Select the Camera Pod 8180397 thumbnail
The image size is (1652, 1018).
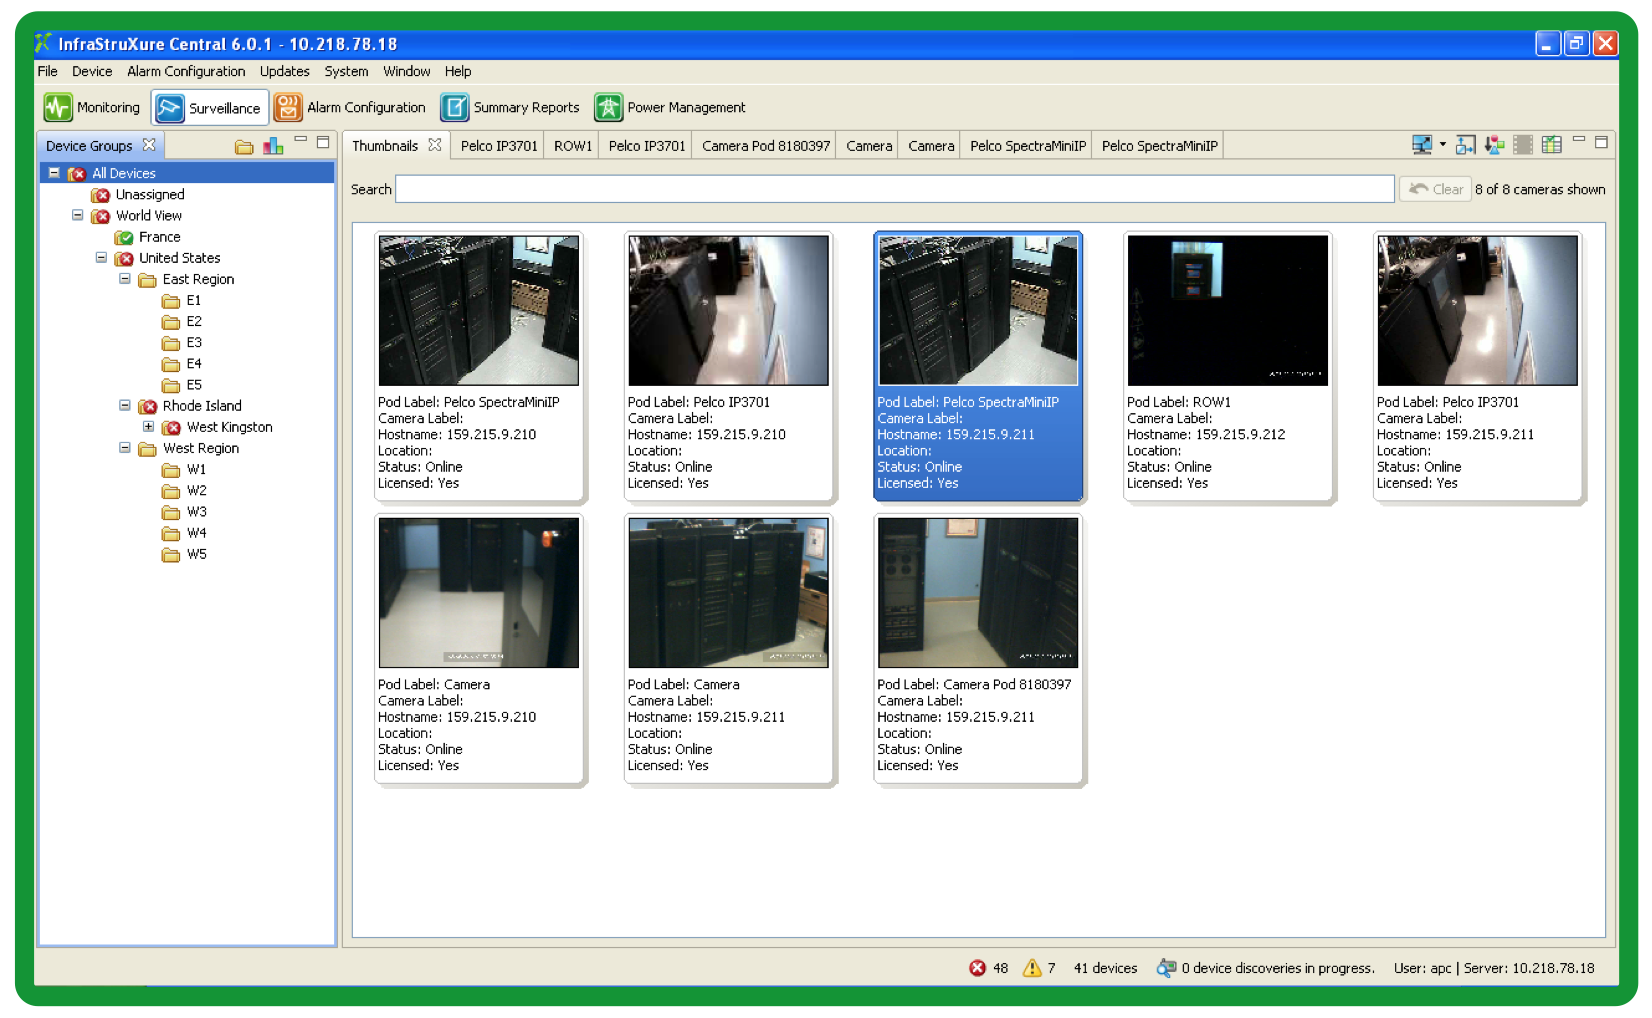[978, 649]
